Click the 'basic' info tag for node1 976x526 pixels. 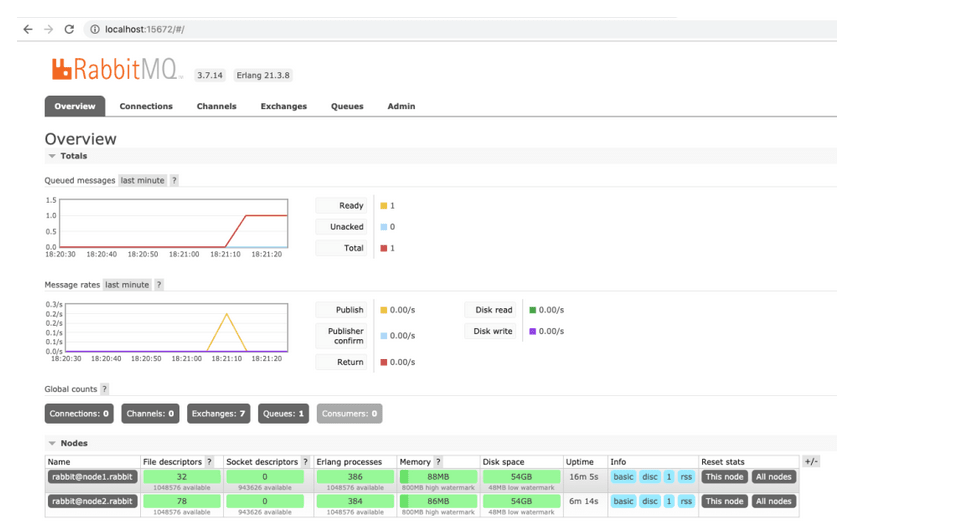(623, 477)
